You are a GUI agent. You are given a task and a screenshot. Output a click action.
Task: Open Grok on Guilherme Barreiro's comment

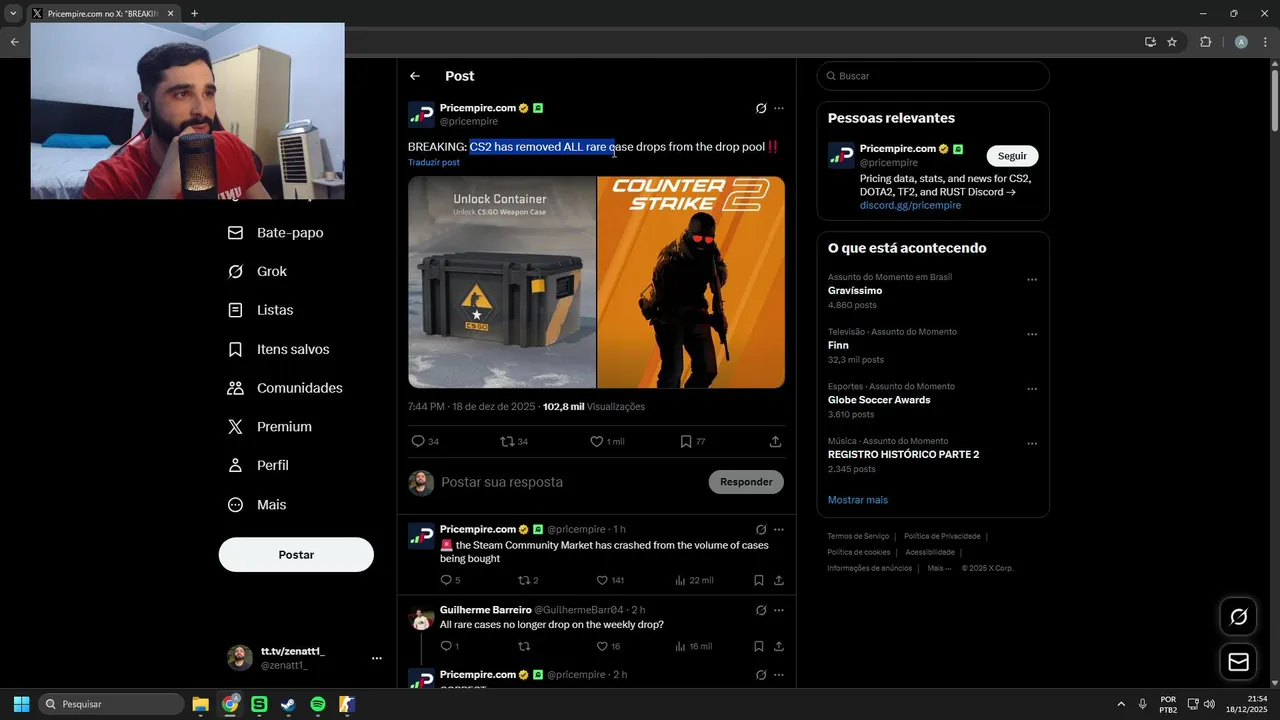coord(761,610)
